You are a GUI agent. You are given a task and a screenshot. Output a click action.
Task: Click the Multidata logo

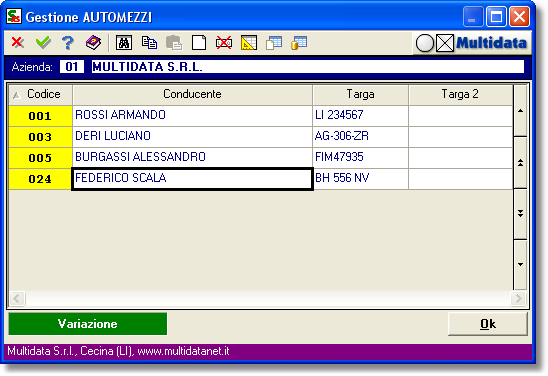tap(491, 43)
